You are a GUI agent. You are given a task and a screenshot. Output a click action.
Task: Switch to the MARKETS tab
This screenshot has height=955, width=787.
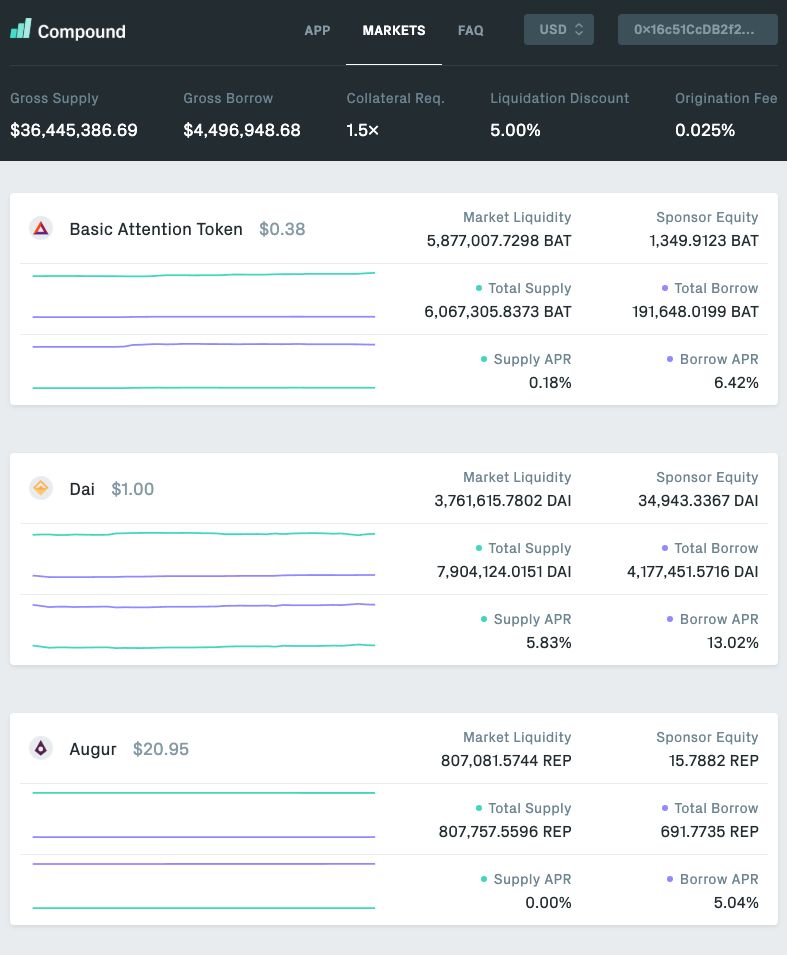(394, 30)
